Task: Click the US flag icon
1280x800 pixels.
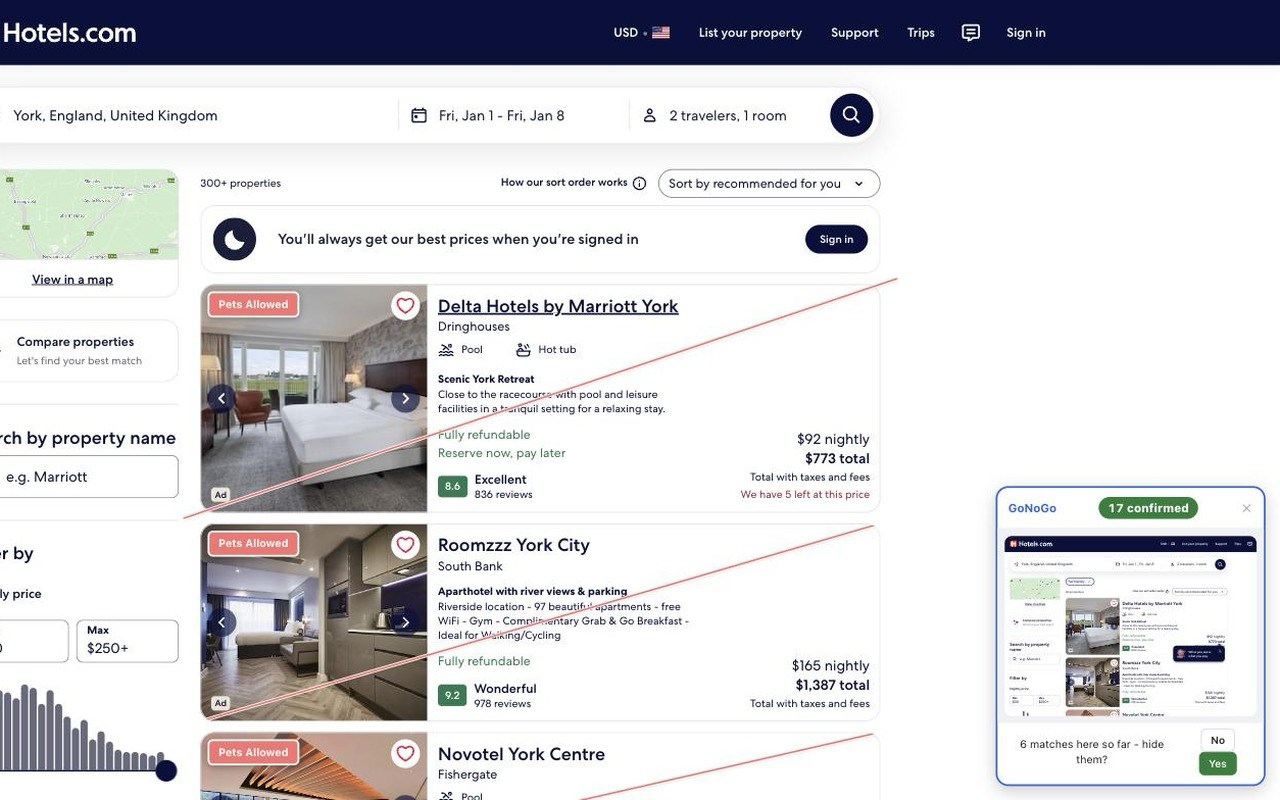Action: coord(661,33)
